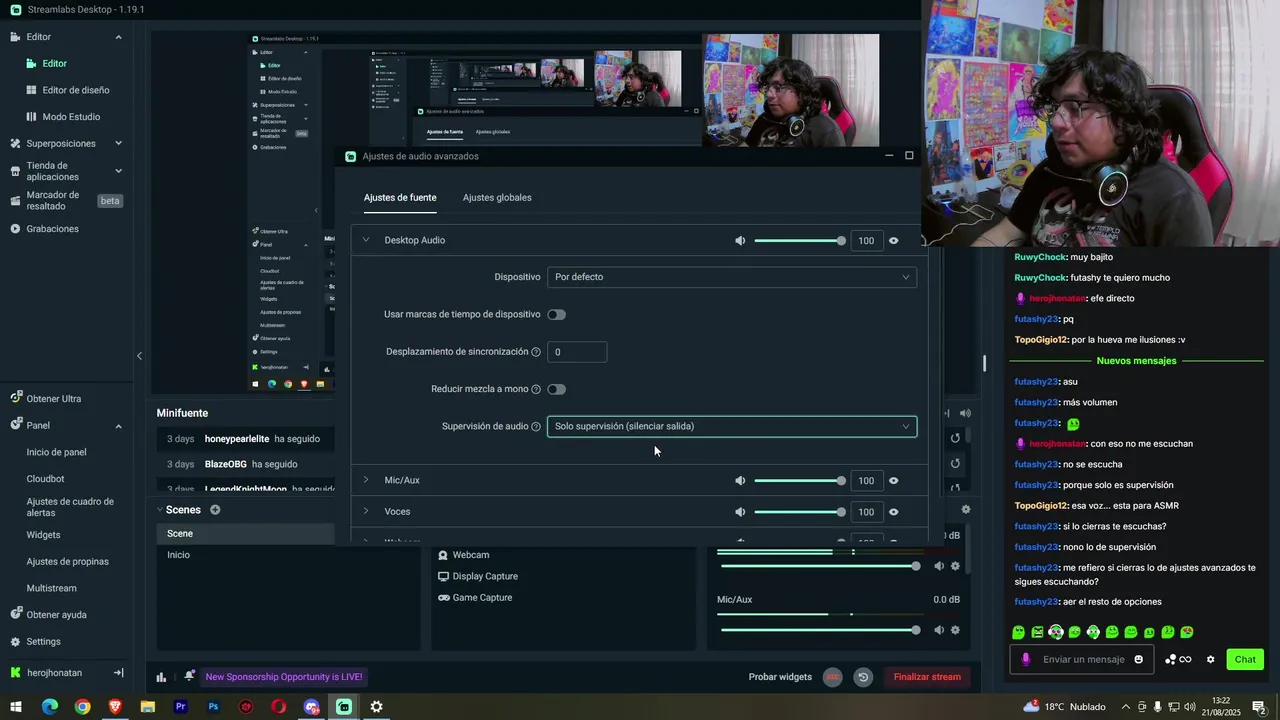This screenshot has height=720, width=1280.
Task: Toggle Desktop Audio eye visibility icon
Action: click(894, 241)
